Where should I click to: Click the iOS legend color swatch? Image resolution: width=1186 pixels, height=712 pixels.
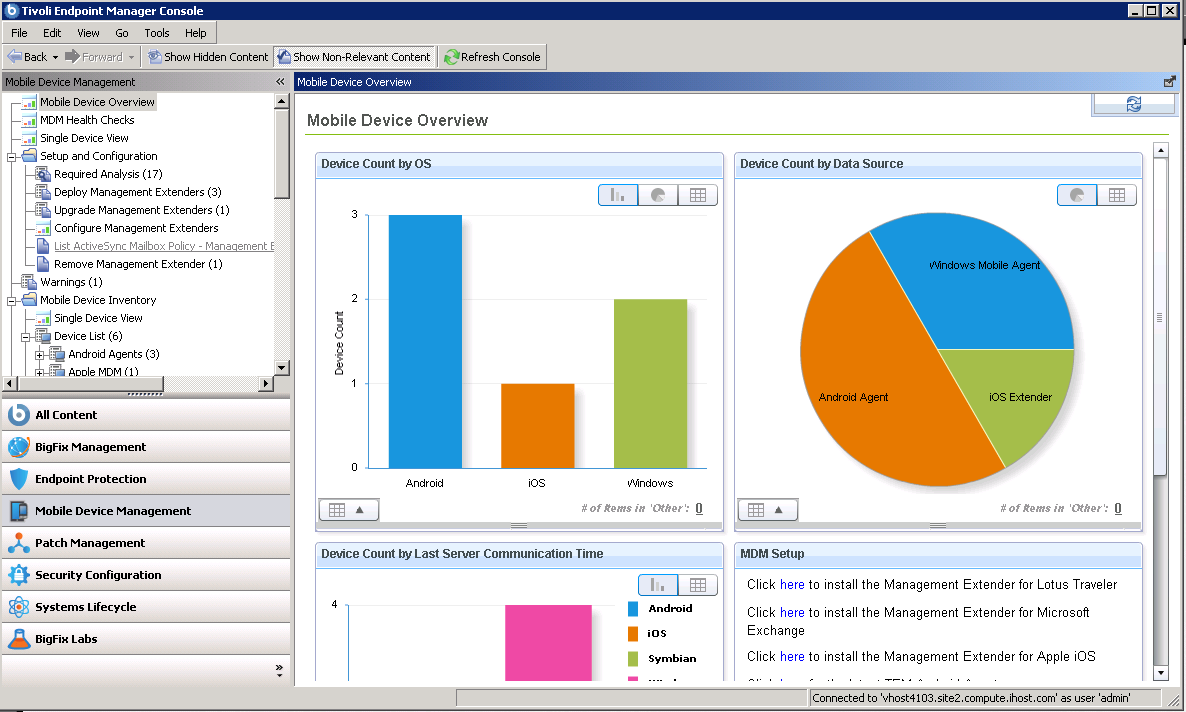coord(633,633)
